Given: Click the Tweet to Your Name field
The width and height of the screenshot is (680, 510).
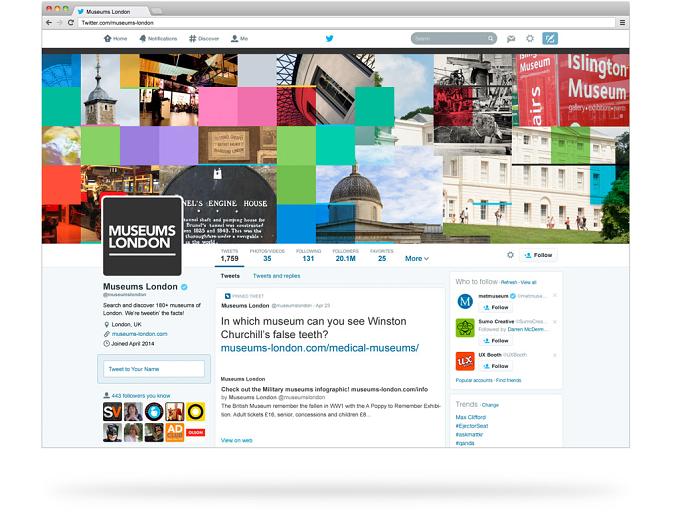Looking at the screenshot, I should pos(154,369).
